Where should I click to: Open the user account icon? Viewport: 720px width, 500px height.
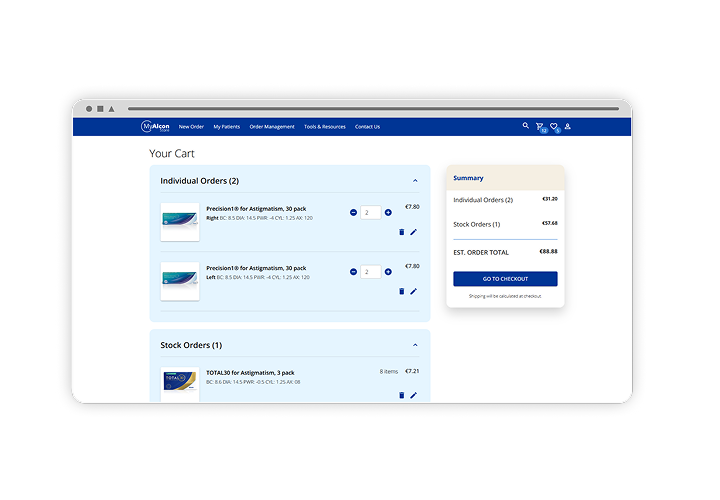tap(568, 127)
